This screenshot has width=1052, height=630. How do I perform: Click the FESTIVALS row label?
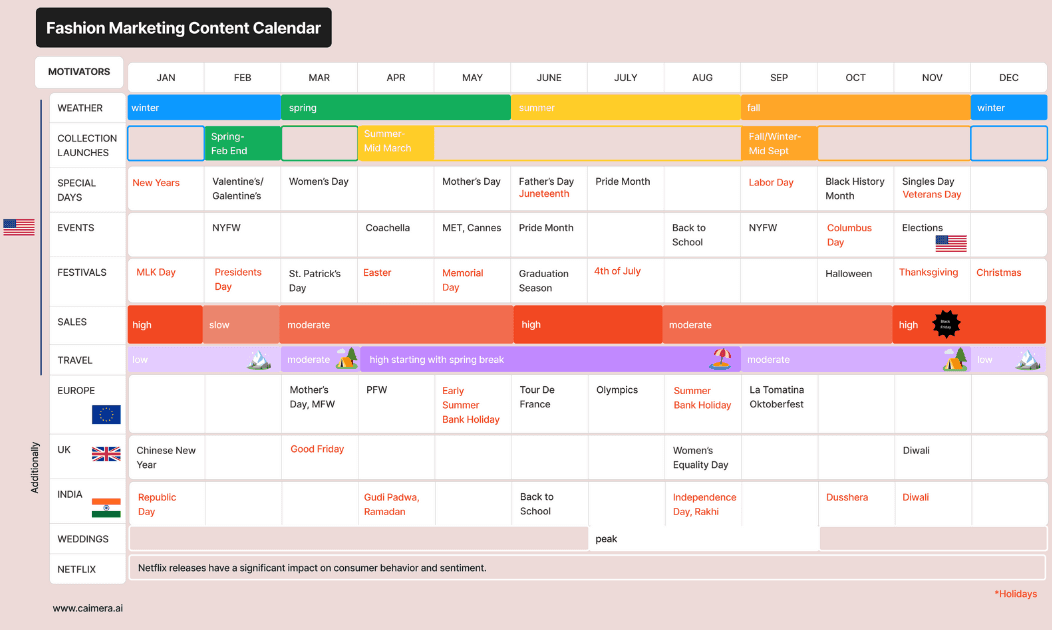tap(82, 272)
